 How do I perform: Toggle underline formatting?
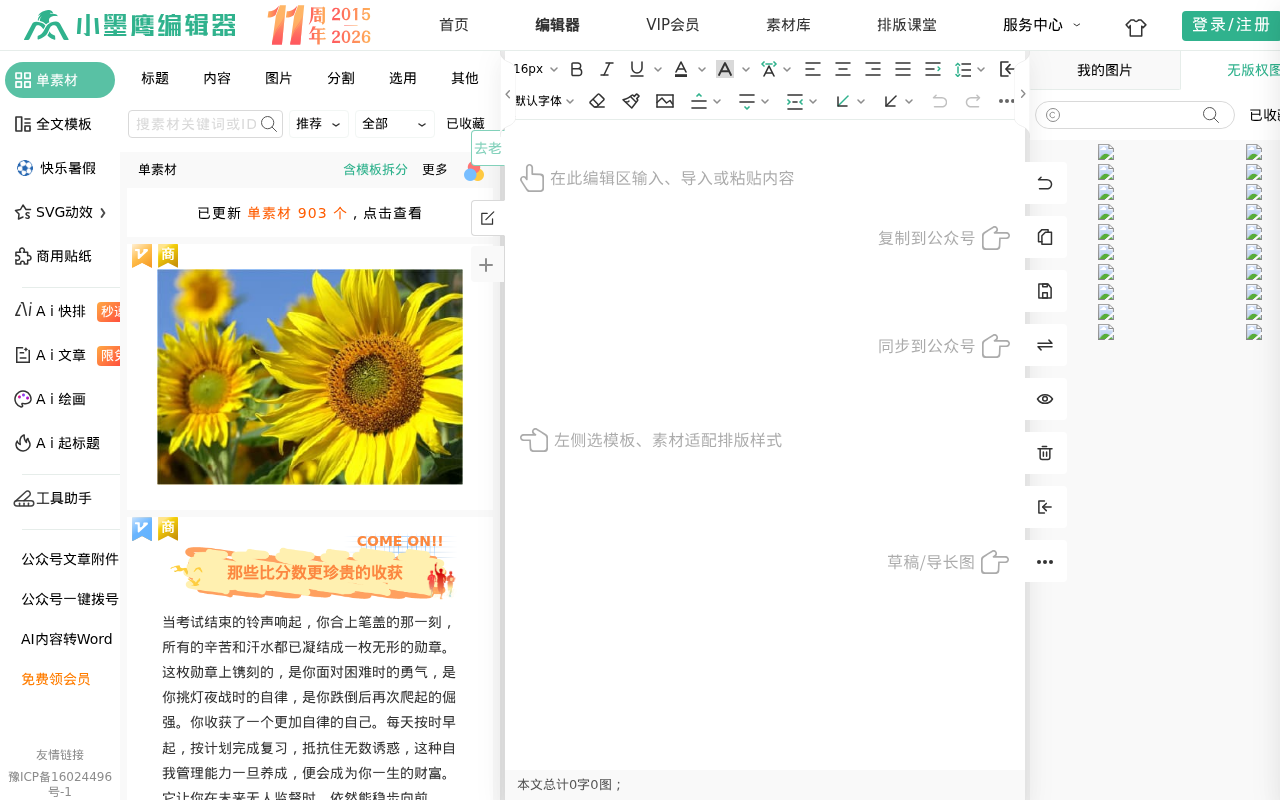[x=637, y=69]
